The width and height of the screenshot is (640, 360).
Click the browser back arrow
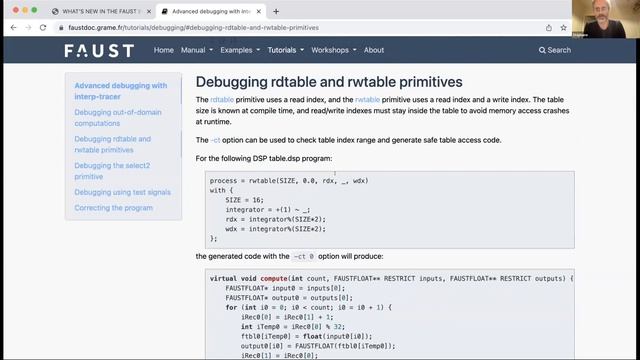[x=13, y=27]
